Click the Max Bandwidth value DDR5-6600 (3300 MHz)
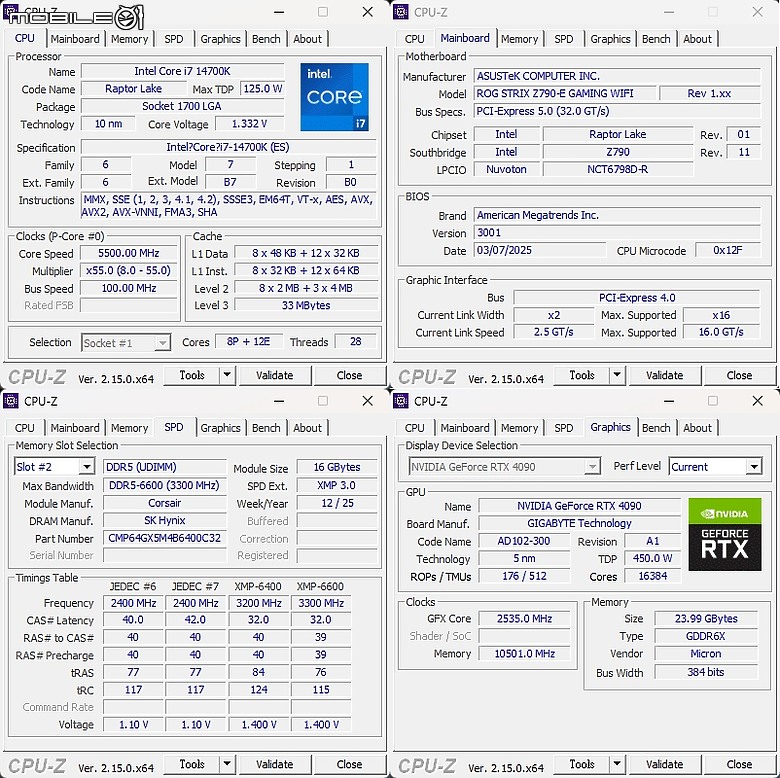The height and width of the screenshot is (778, 780). click(x=165, y=485)
